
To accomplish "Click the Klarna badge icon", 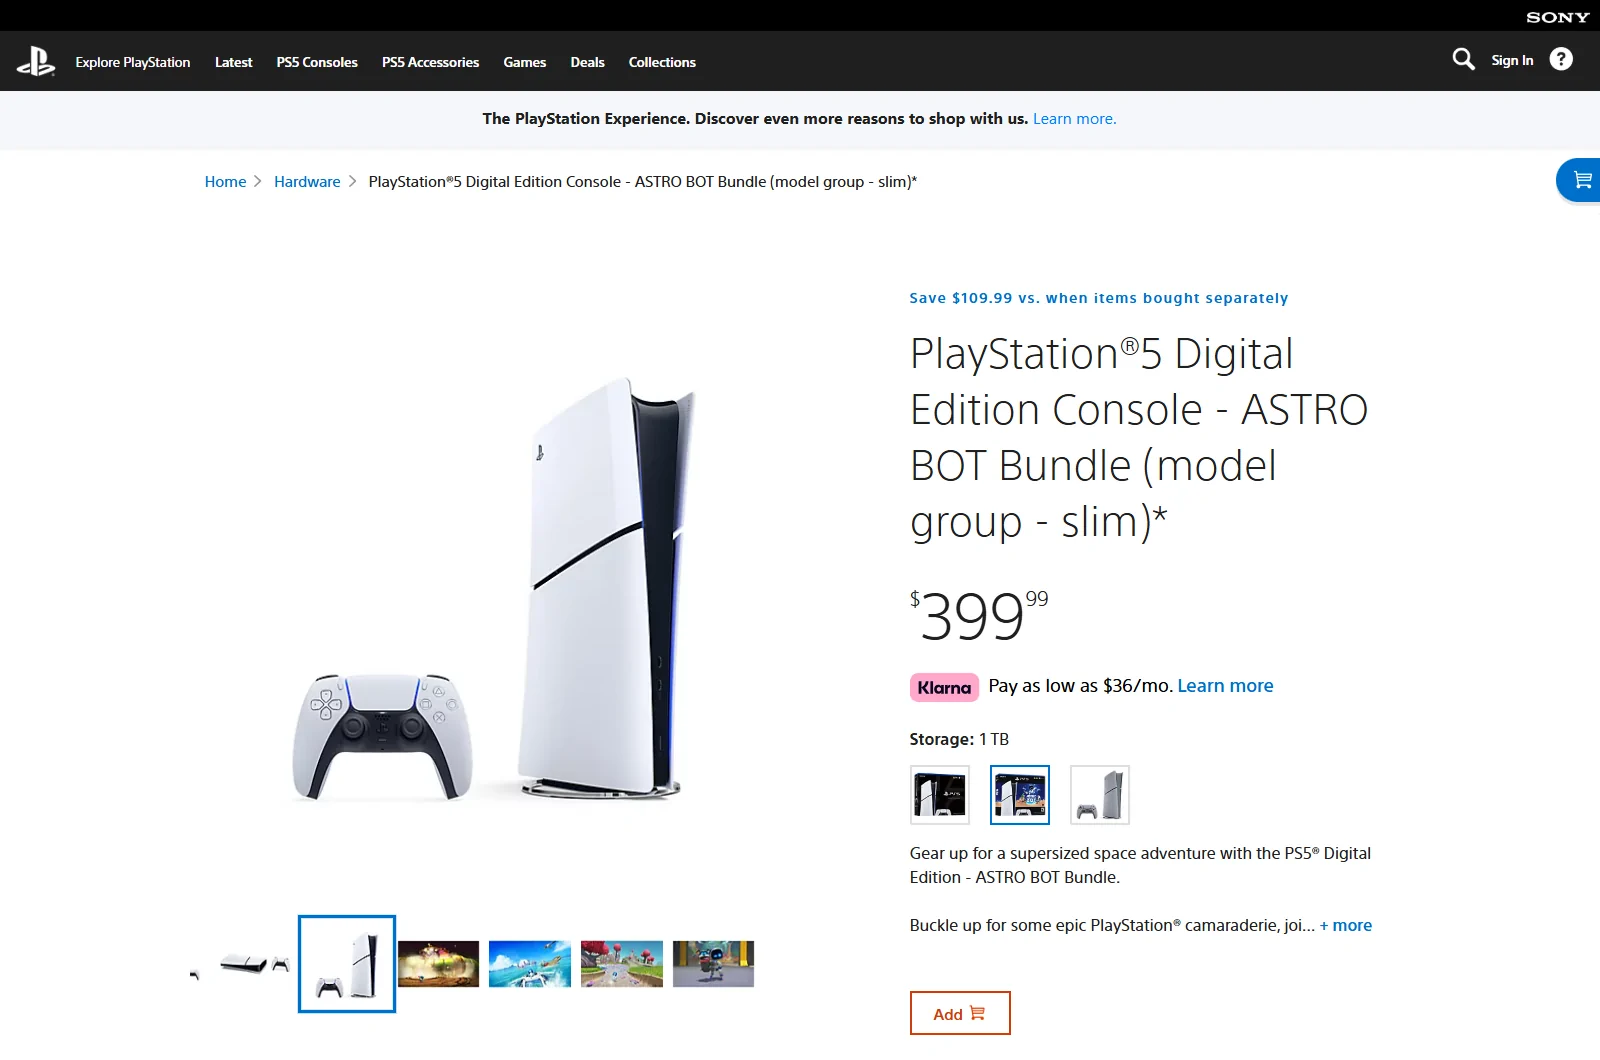I will [944, 687].
